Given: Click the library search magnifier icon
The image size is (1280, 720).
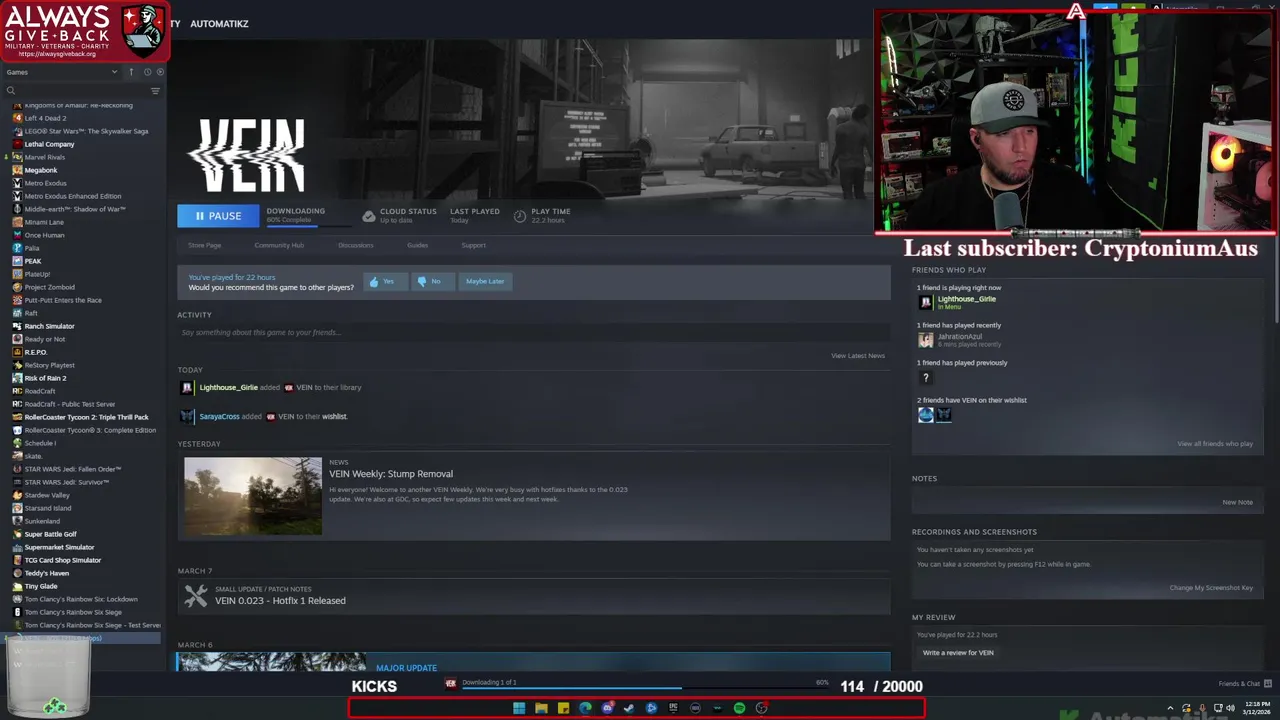Looking at the screenshot, I should click(11, 91).
